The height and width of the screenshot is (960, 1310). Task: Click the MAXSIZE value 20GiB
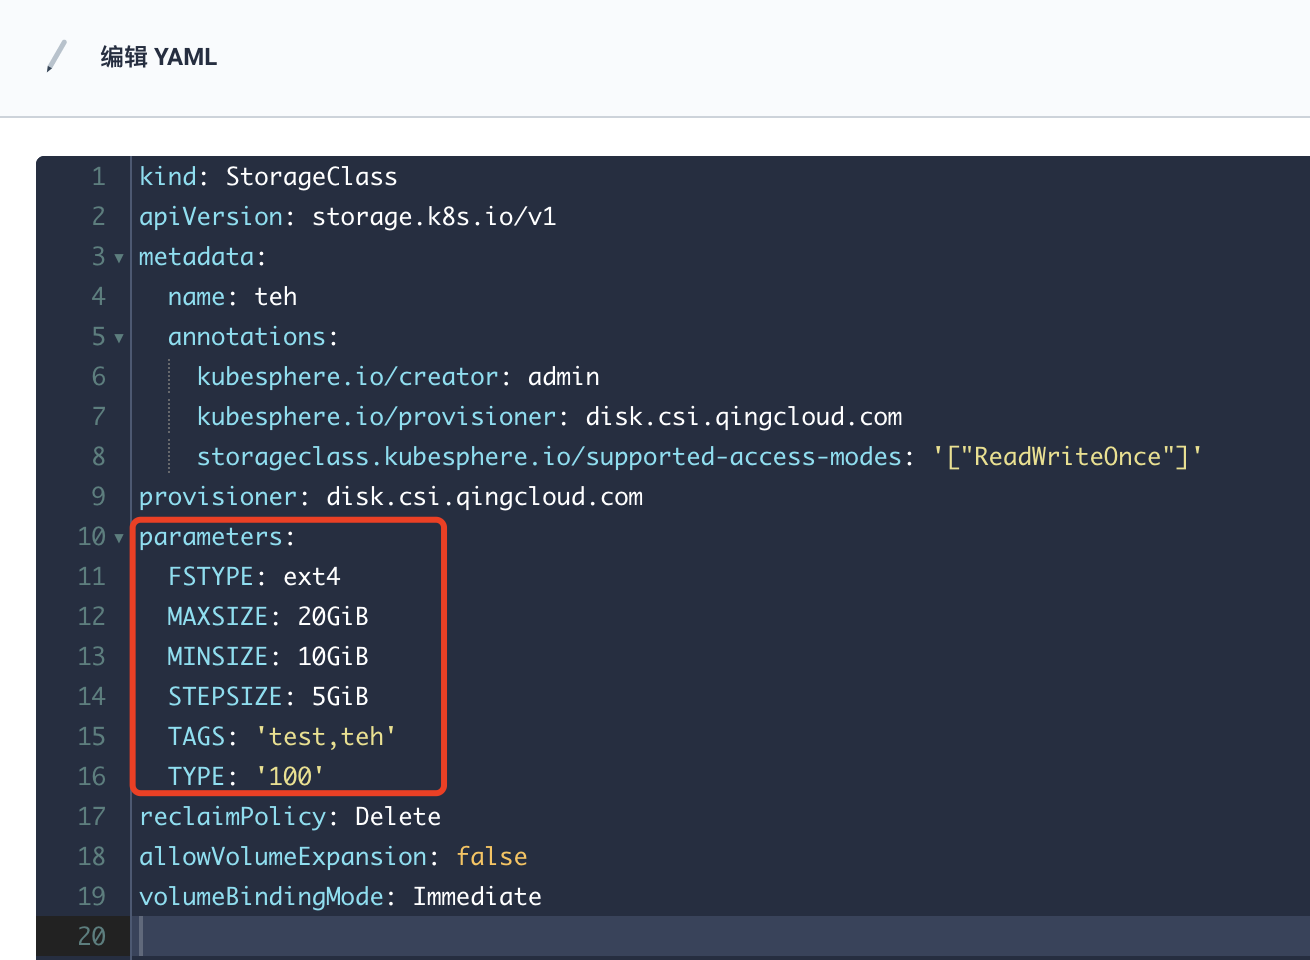[333, 616]
